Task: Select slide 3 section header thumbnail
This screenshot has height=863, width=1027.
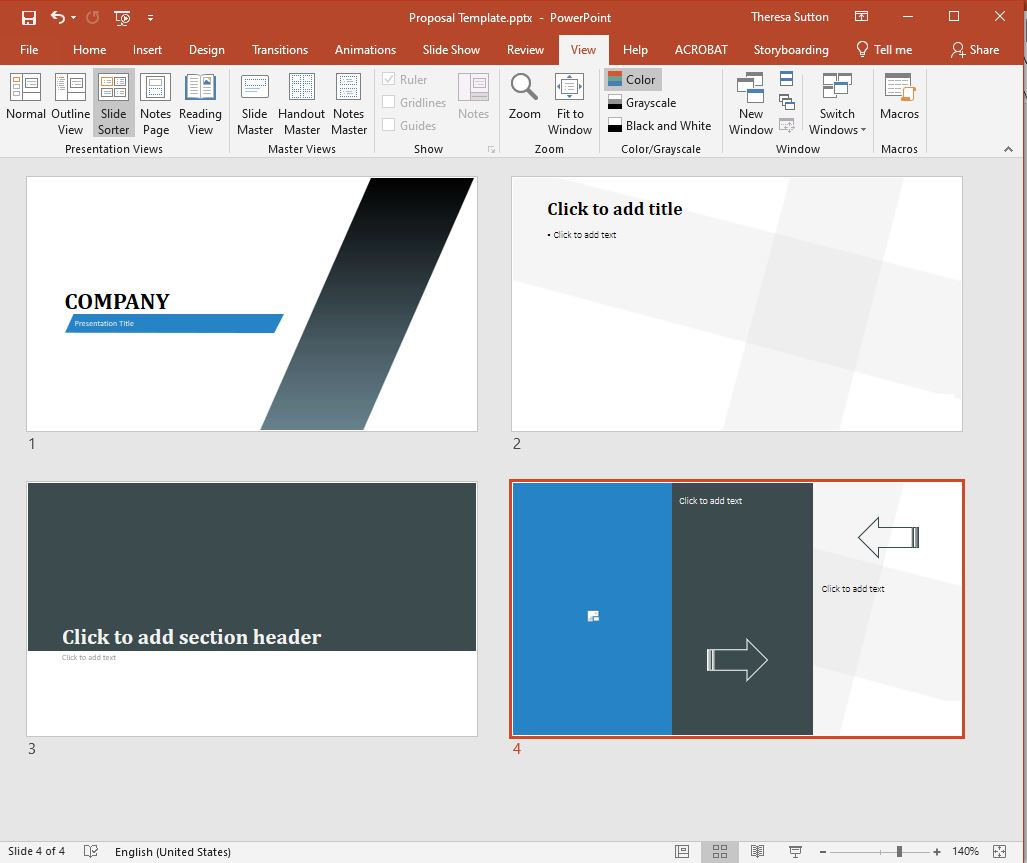Action: [x=252, y=609]
